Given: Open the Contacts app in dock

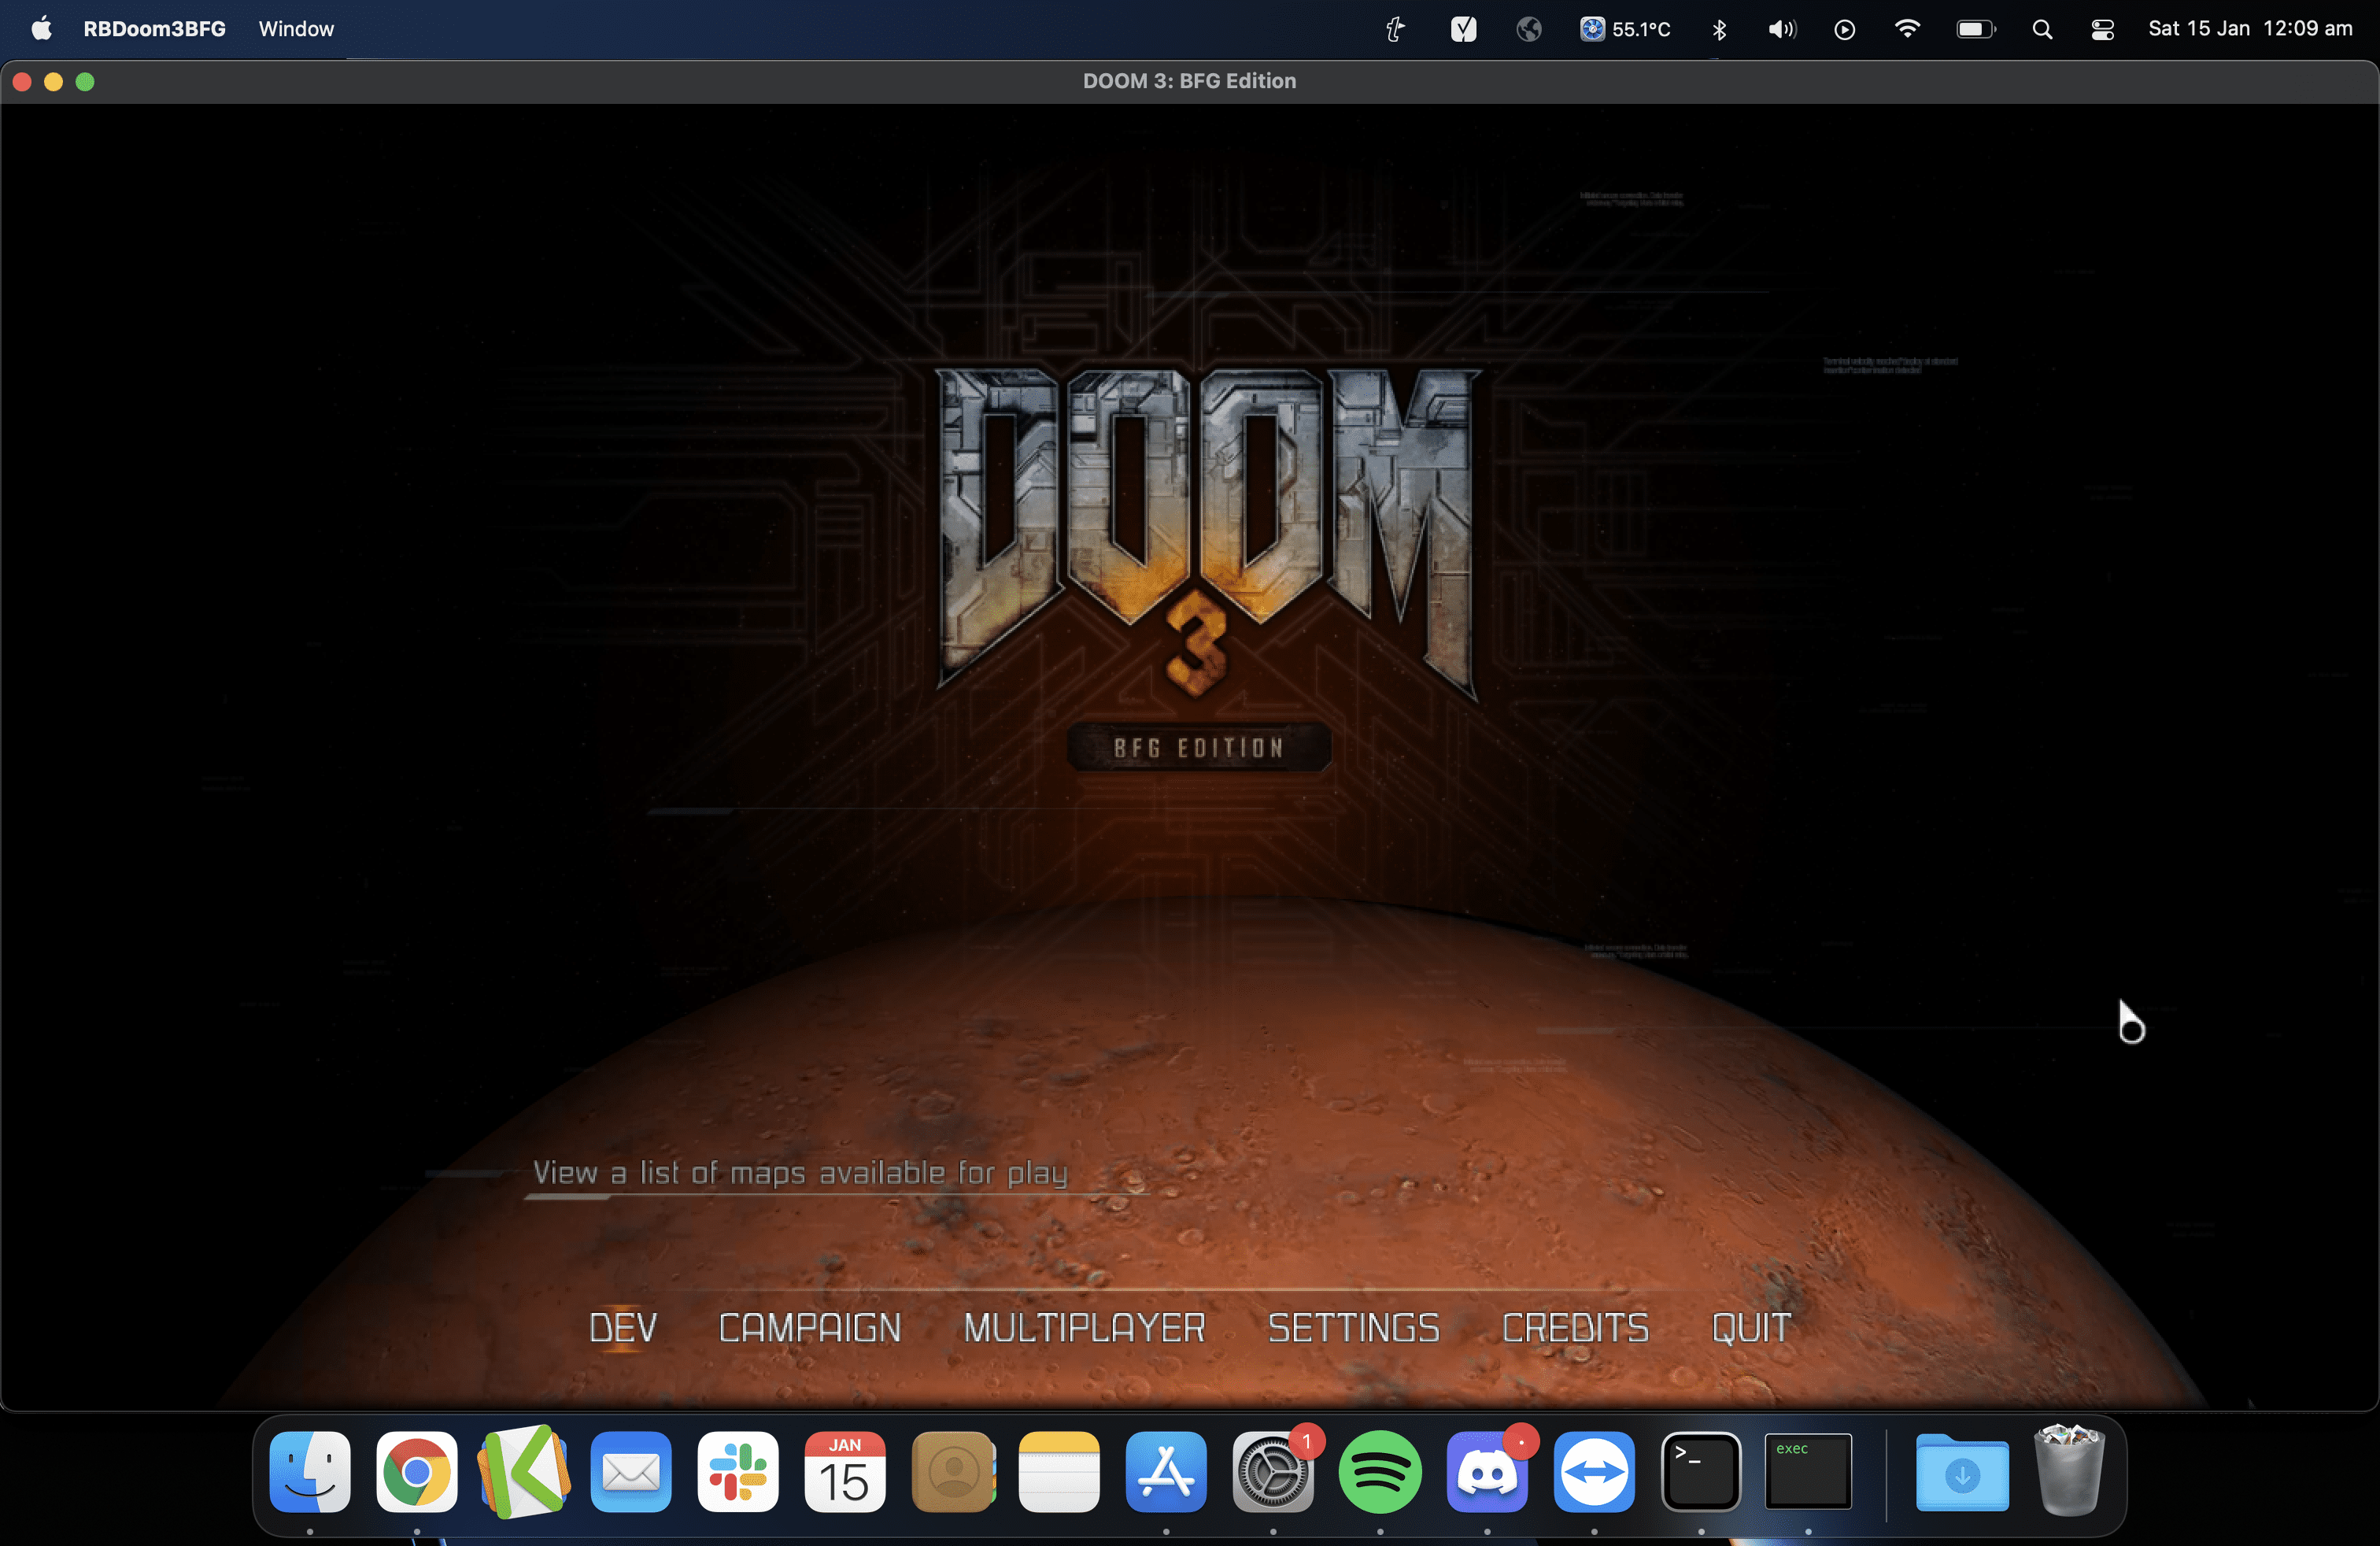Looking at the screenshot, I should 953,1472.
